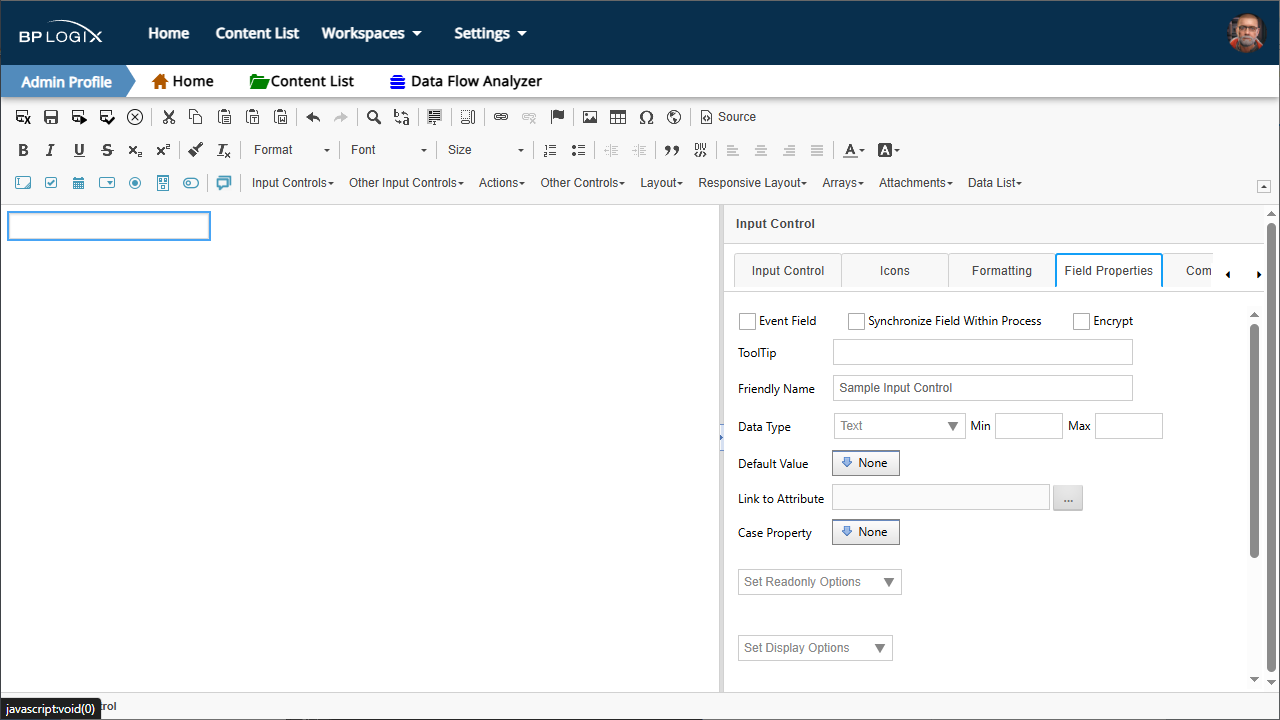Click the Undo arrow
Screen dimensions: 1280x720
pyautogui.click(x=313, y=117)
